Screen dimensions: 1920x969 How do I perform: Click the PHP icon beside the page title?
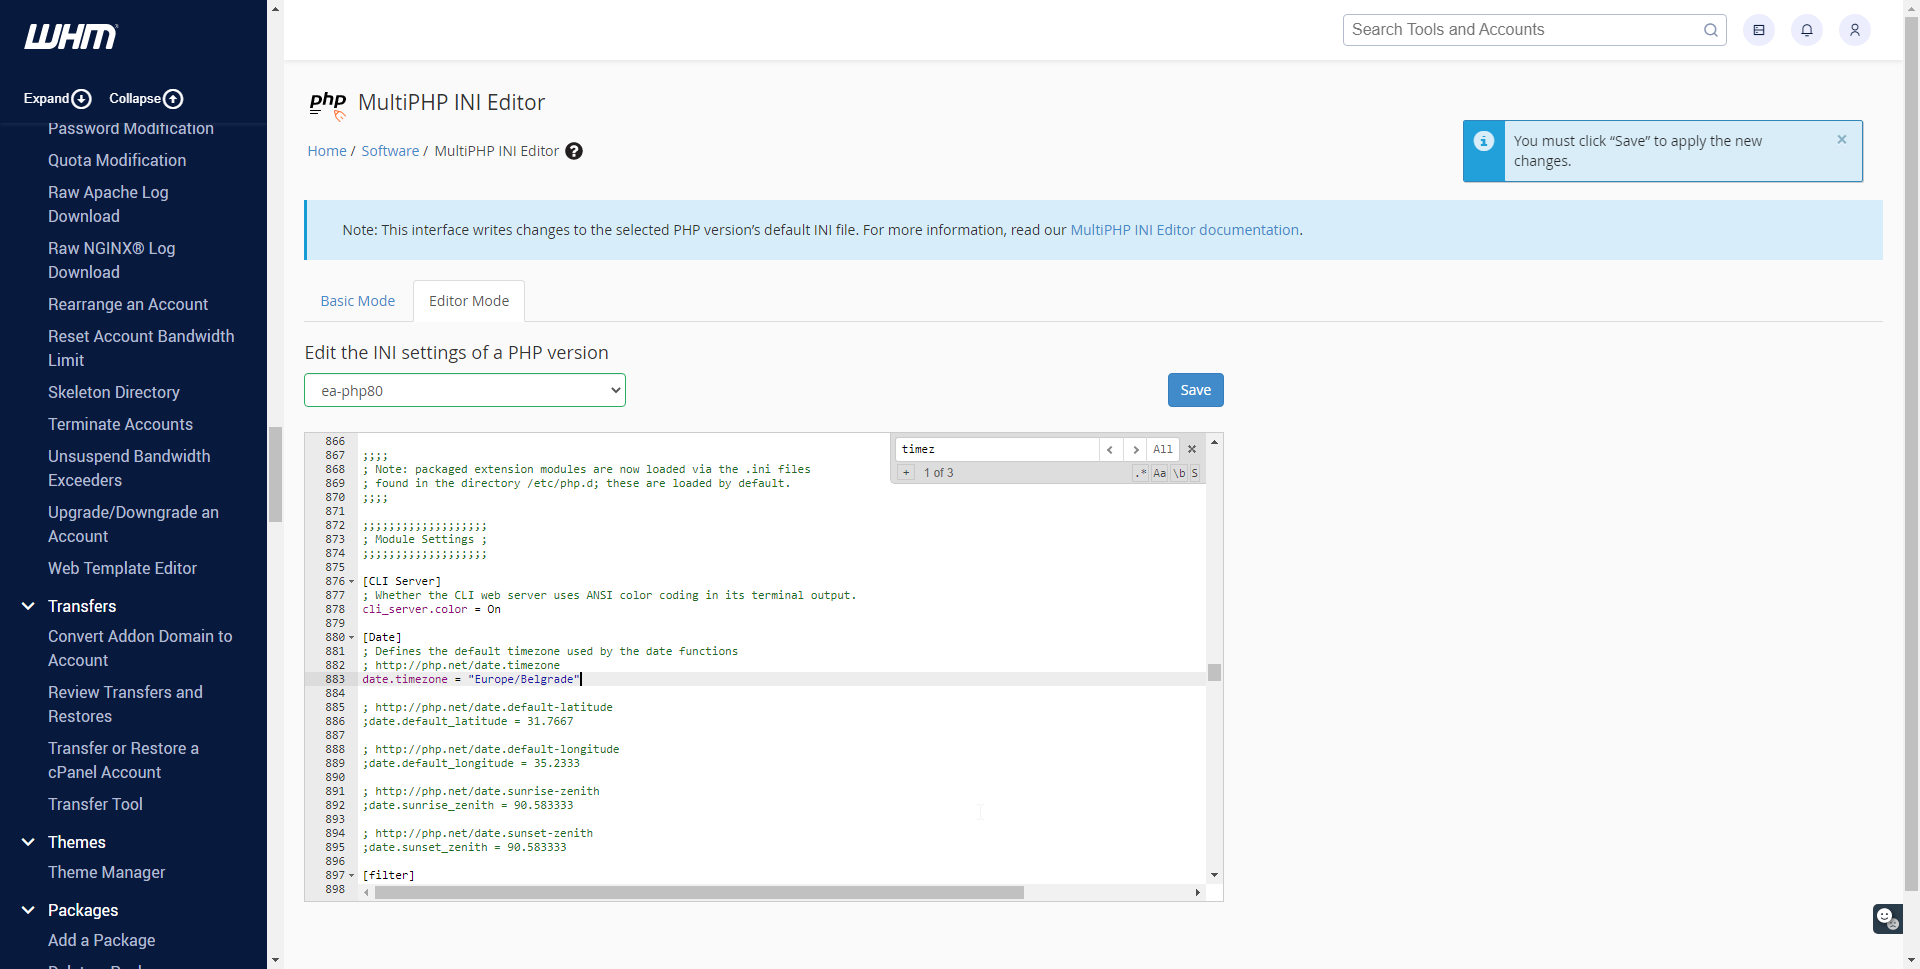coord(328,104)
